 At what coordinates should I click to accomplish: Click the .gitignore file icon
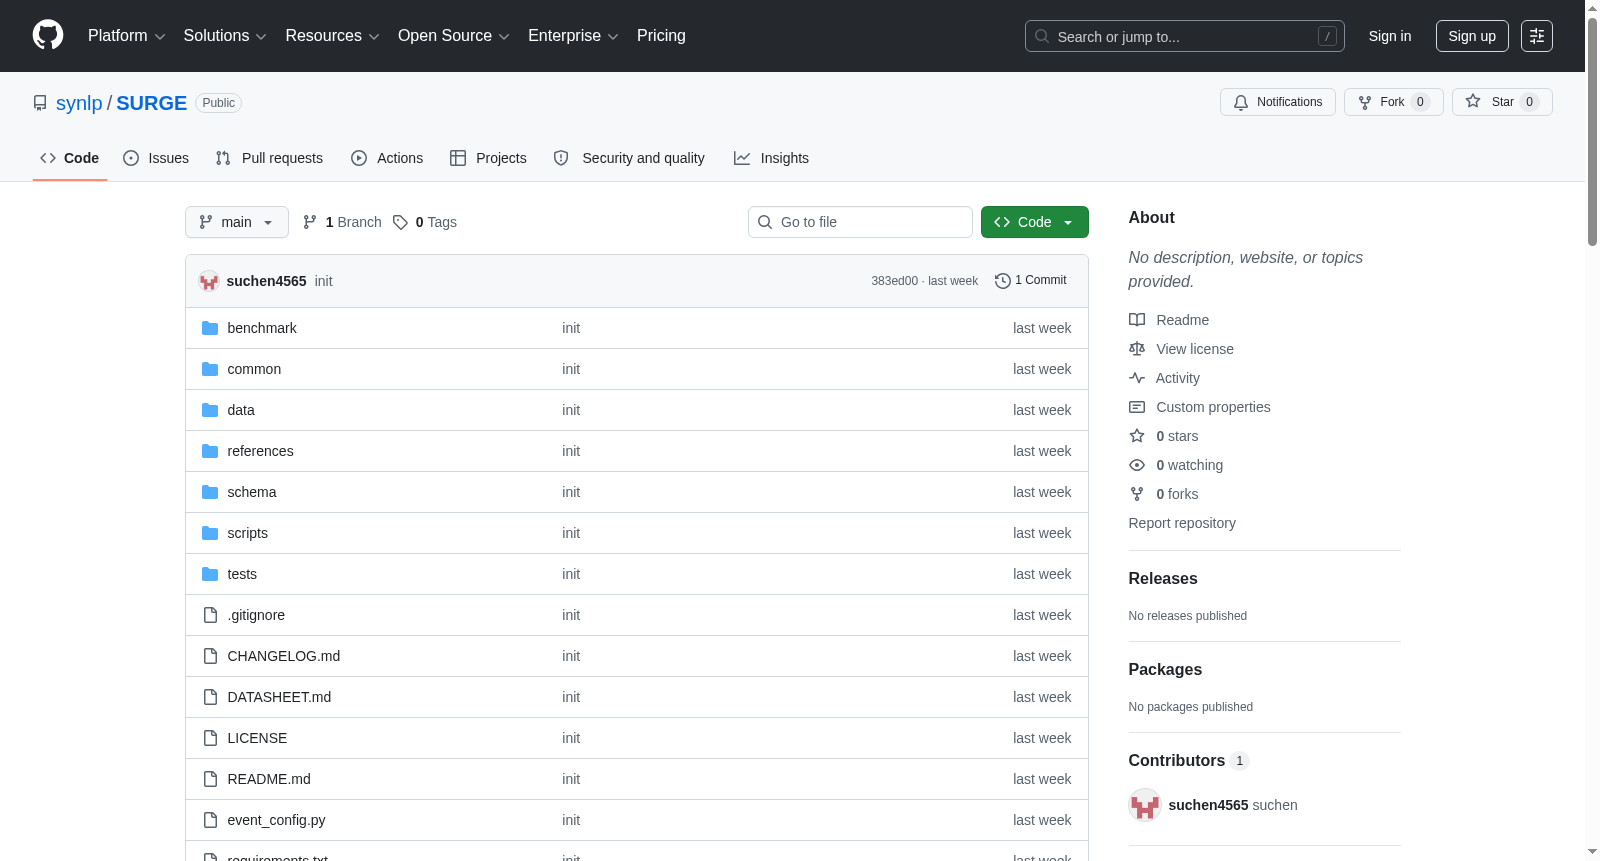coord(210,615)
